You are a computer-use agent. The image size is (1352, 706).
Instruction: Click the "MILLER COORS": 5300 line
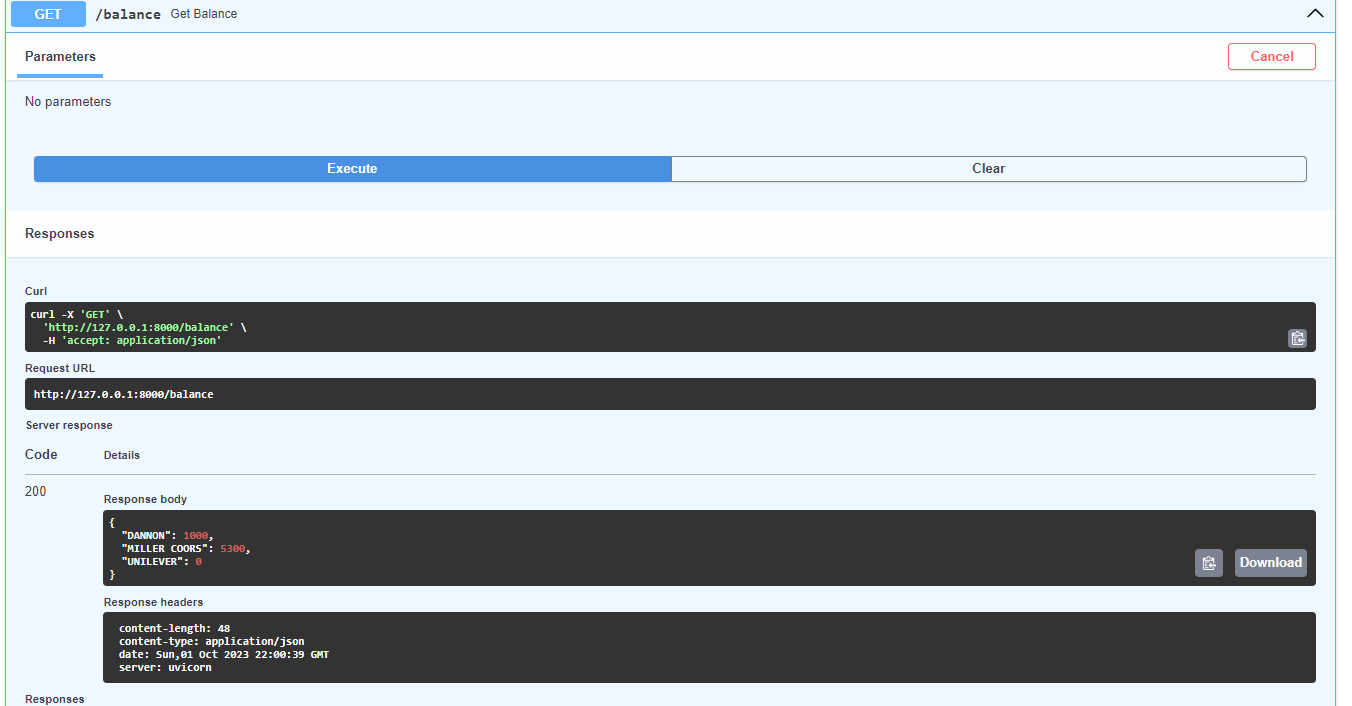186,549
